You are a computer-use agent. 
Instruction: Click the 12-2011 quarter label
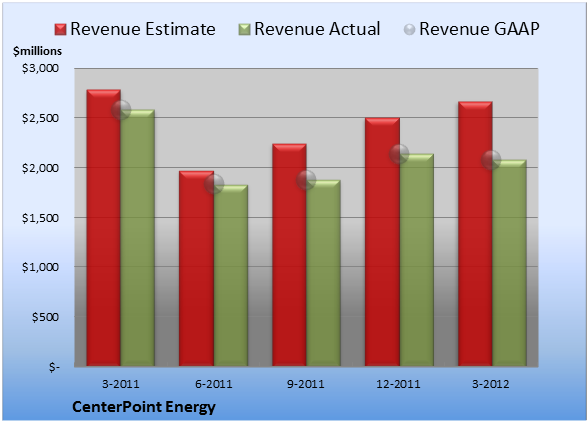click(x=398, y=384)
